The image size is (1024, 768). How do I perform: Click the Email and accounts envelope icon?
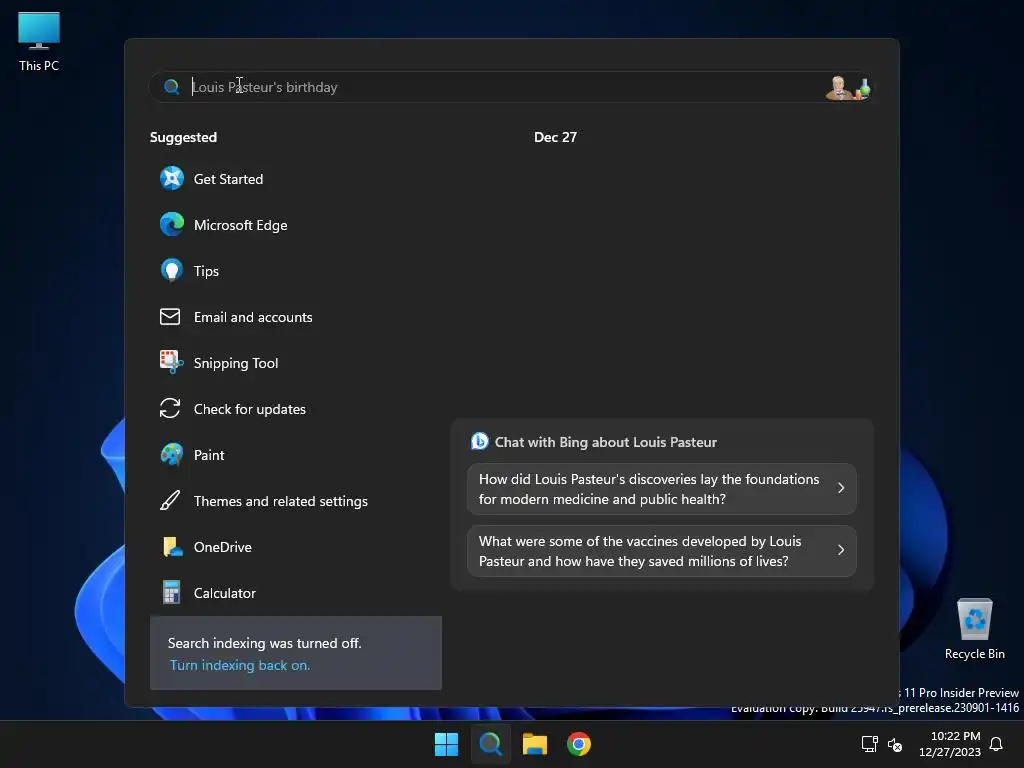[170, 317]
